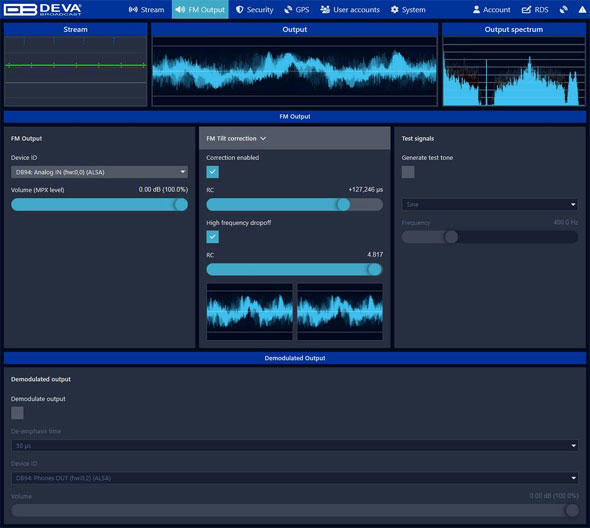Click the Output spectrum display
Image resolution: width=590 pixels, height=528 pixels.
514,71
